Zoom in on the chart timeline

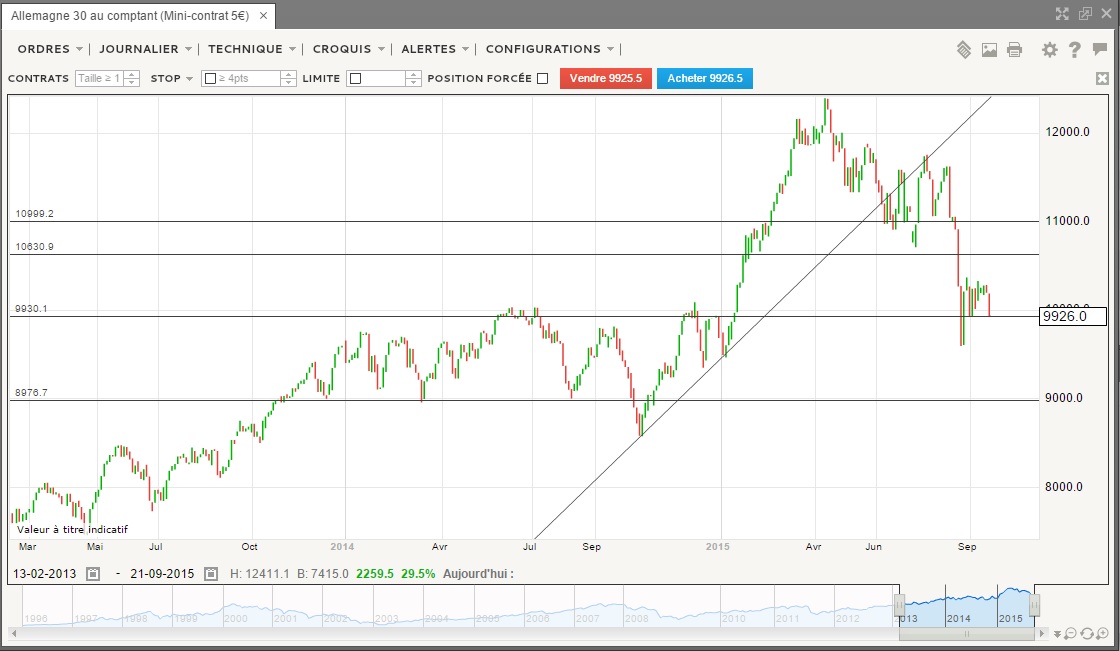[x=1103, y=633]
